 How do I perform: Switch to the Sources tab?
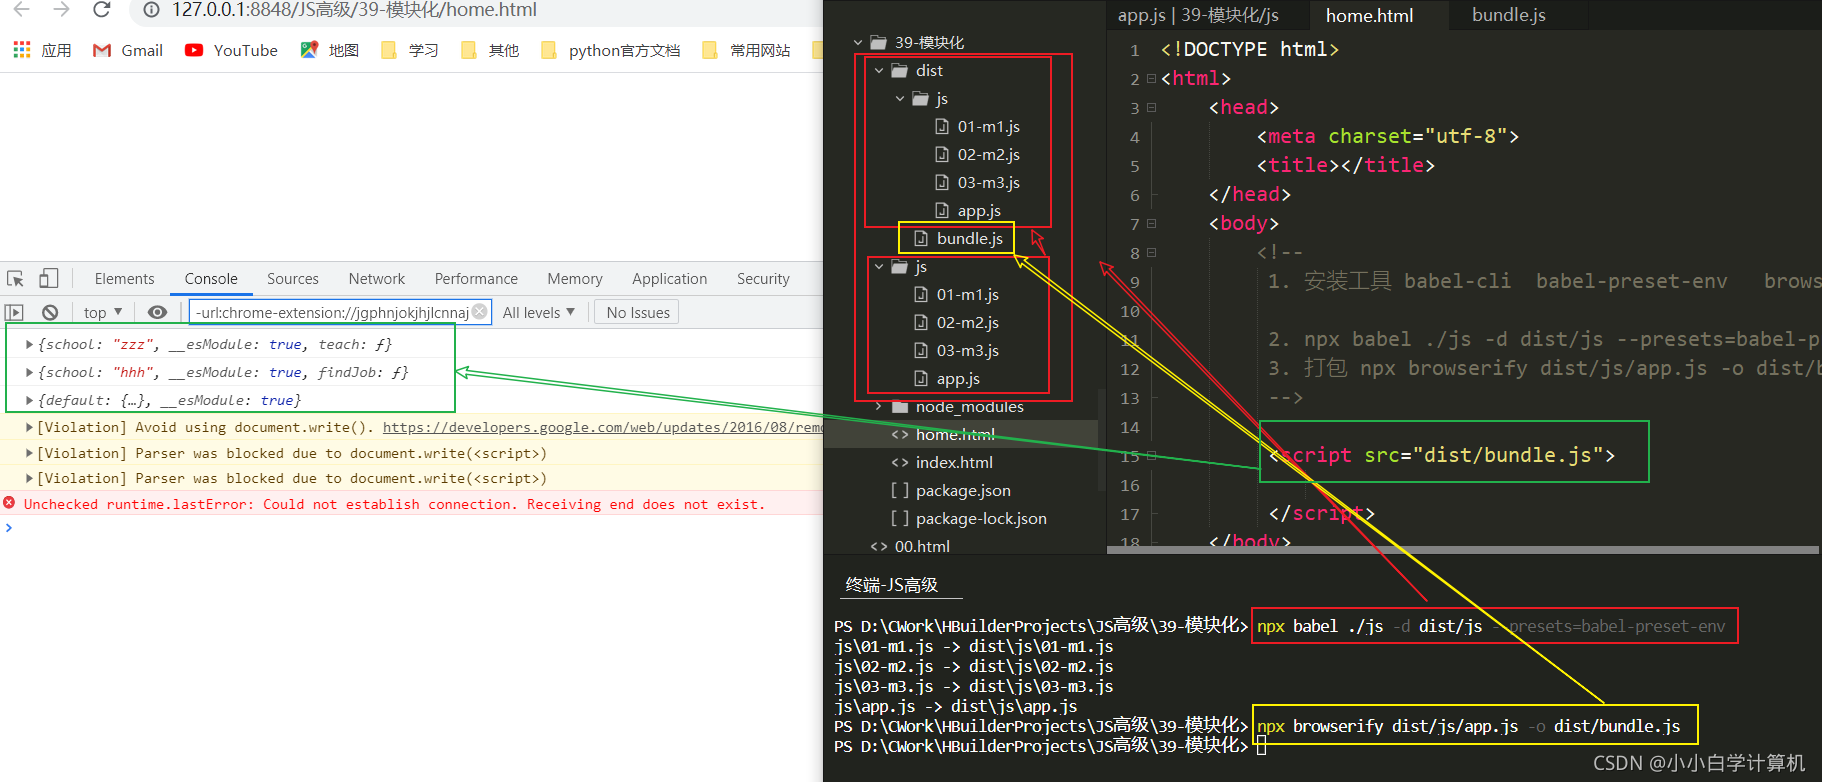coord(293,279)
